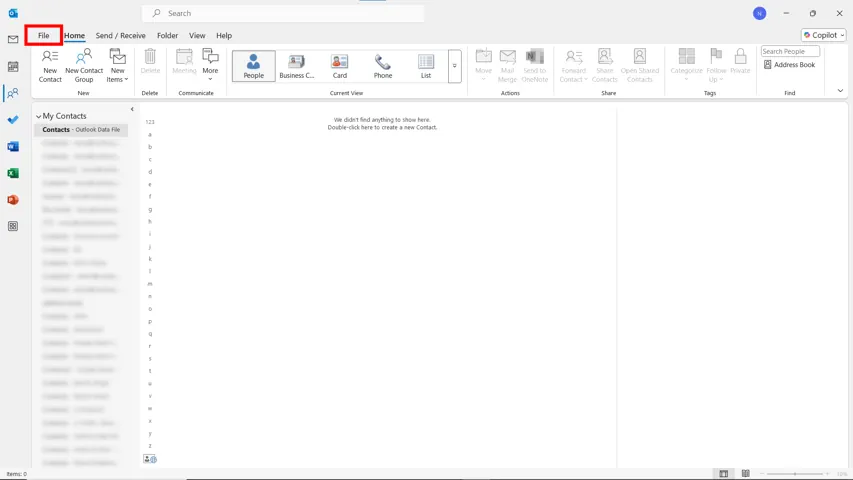
Task: Open the Folder ribbon tab
Action: pos(168,35)
